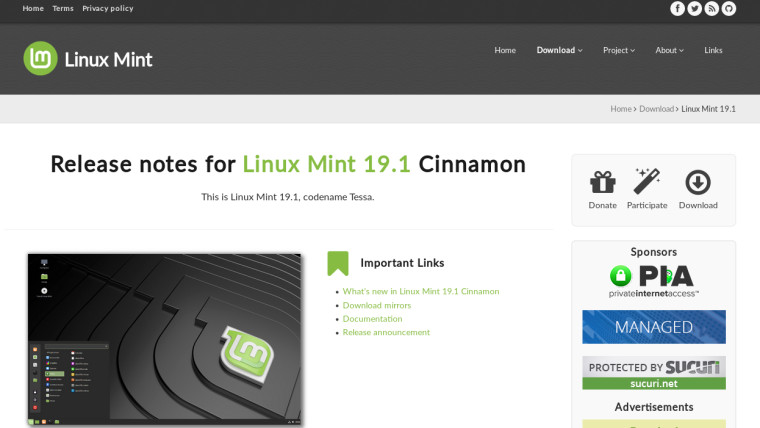The width and height of the screenshot is (760, 428).
Task: Click the Linux Mint logo
Action: point(88,59)
